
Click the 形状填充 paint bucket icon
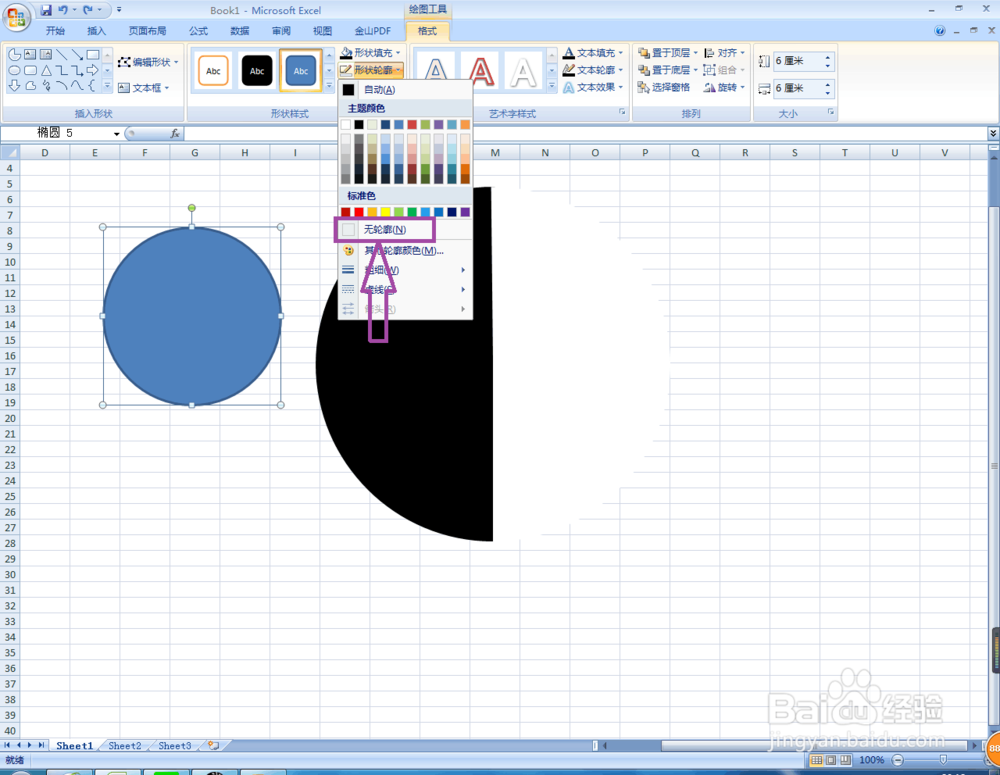click(346, 52)
